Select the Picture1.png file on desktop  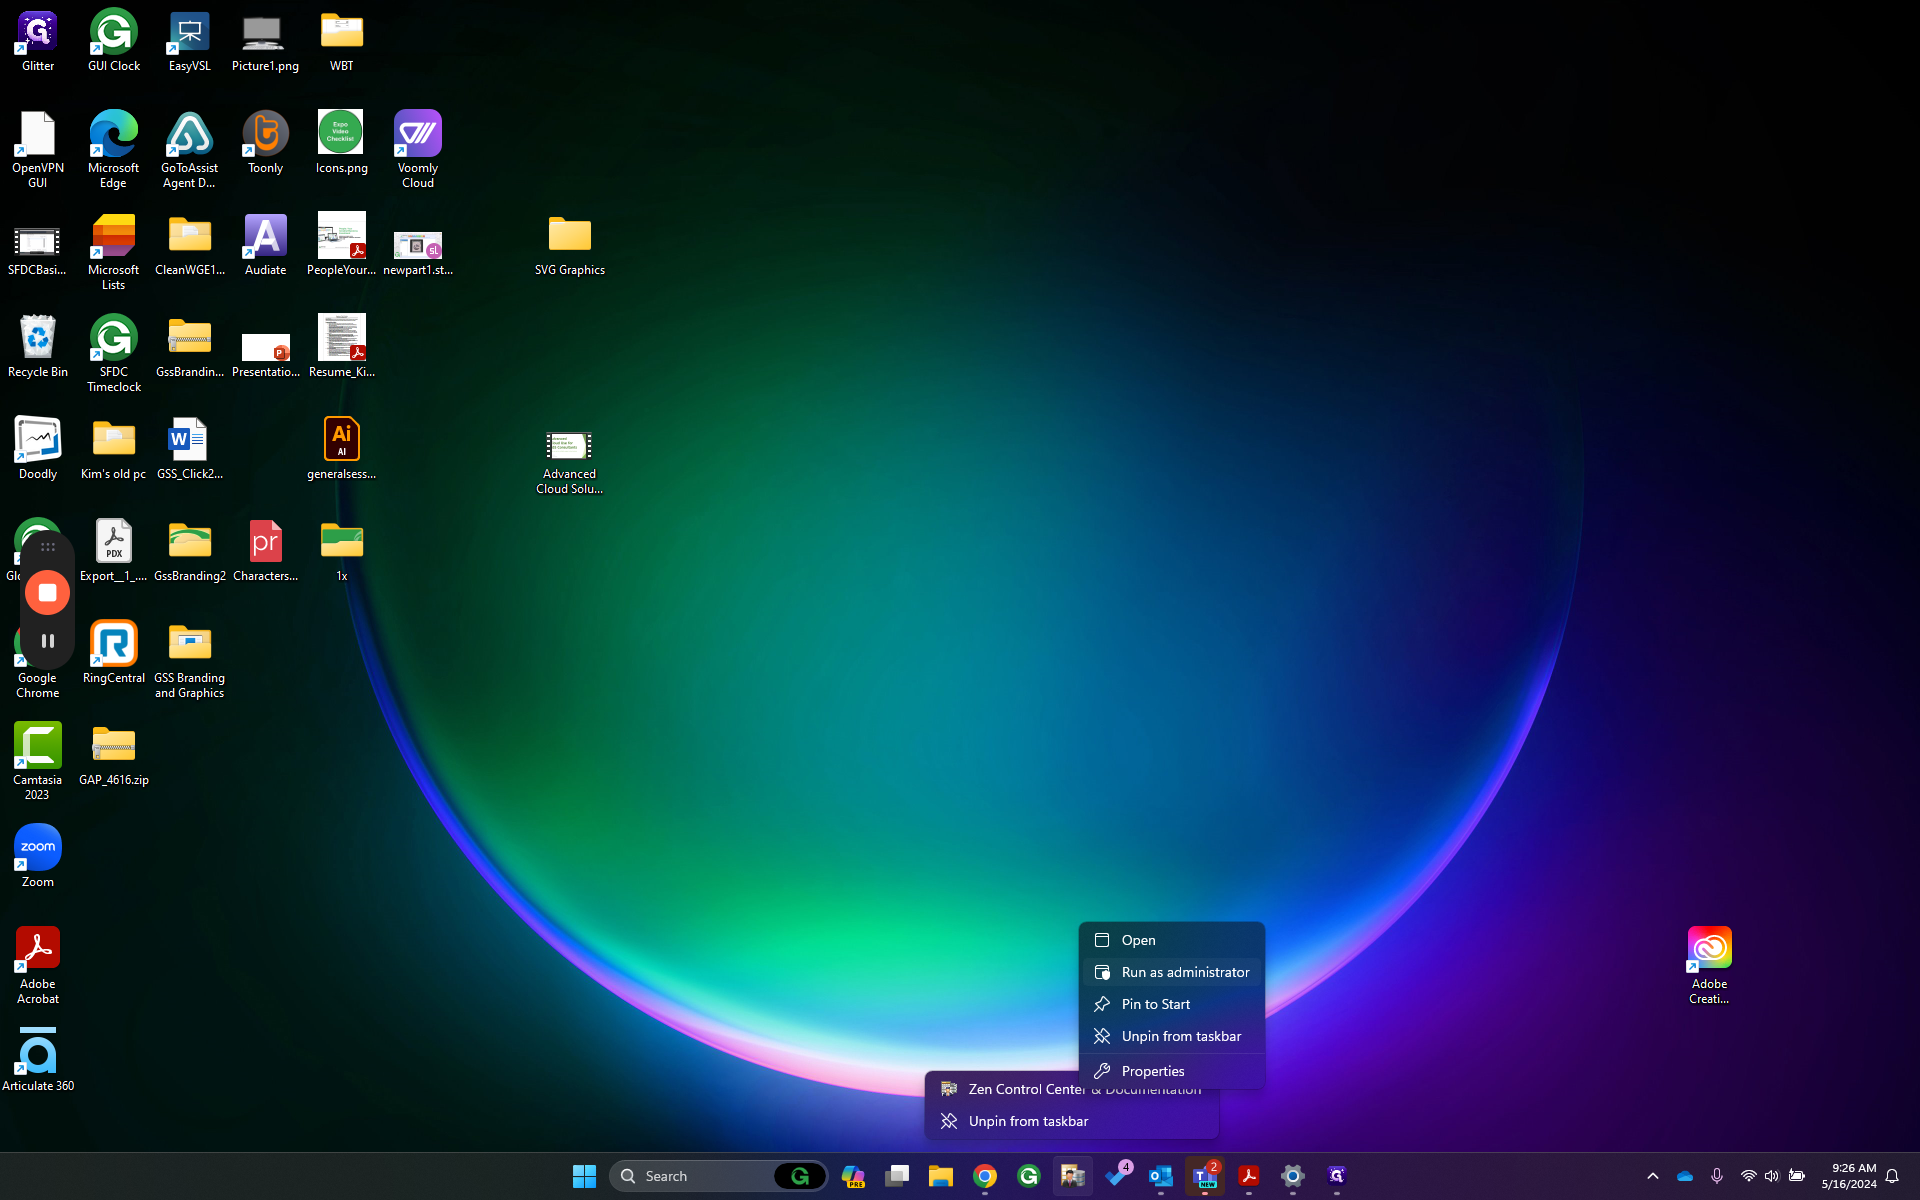(265, 41)
